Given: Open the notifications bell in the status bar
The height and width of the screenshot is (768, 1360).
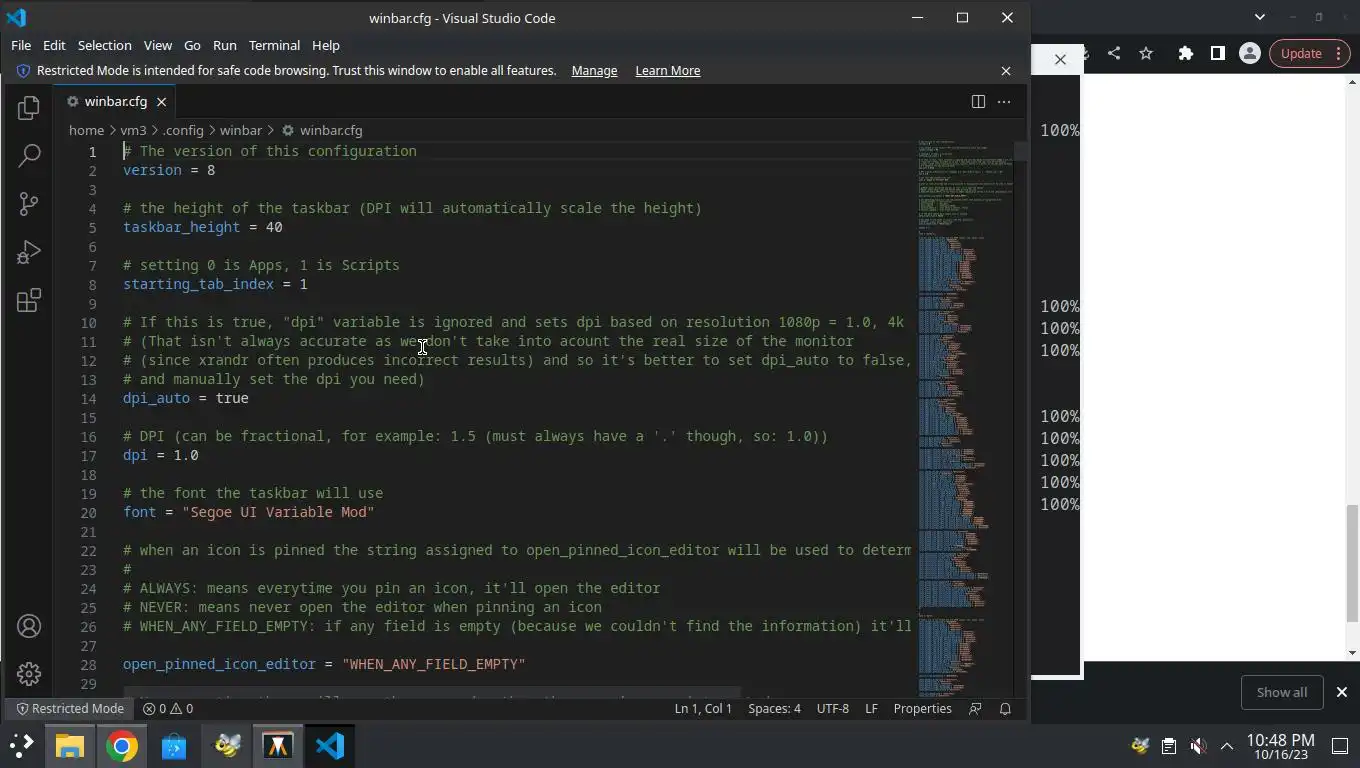Looking at the screenshot, I should [x=1006, y=708].
